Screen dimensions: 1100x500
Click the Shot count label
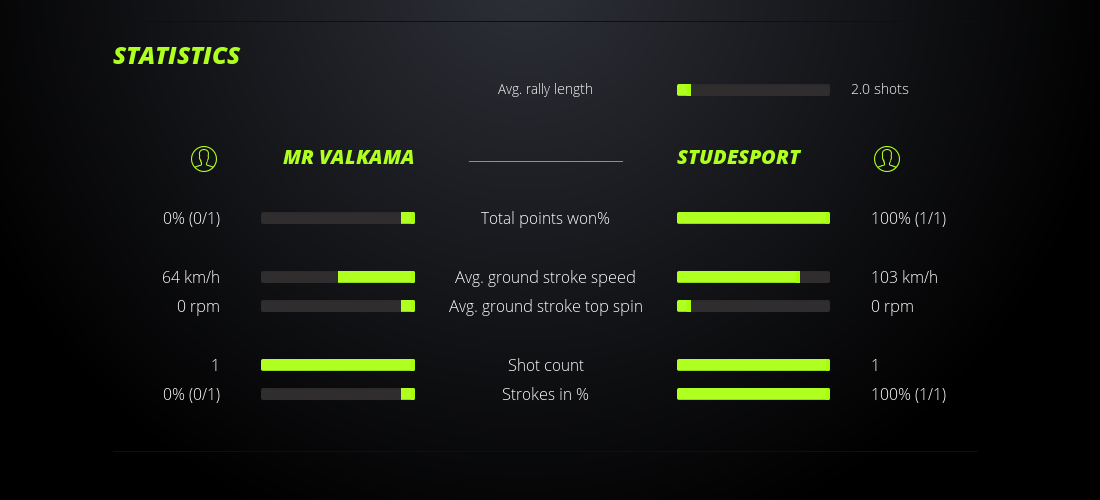click(545, 365)
